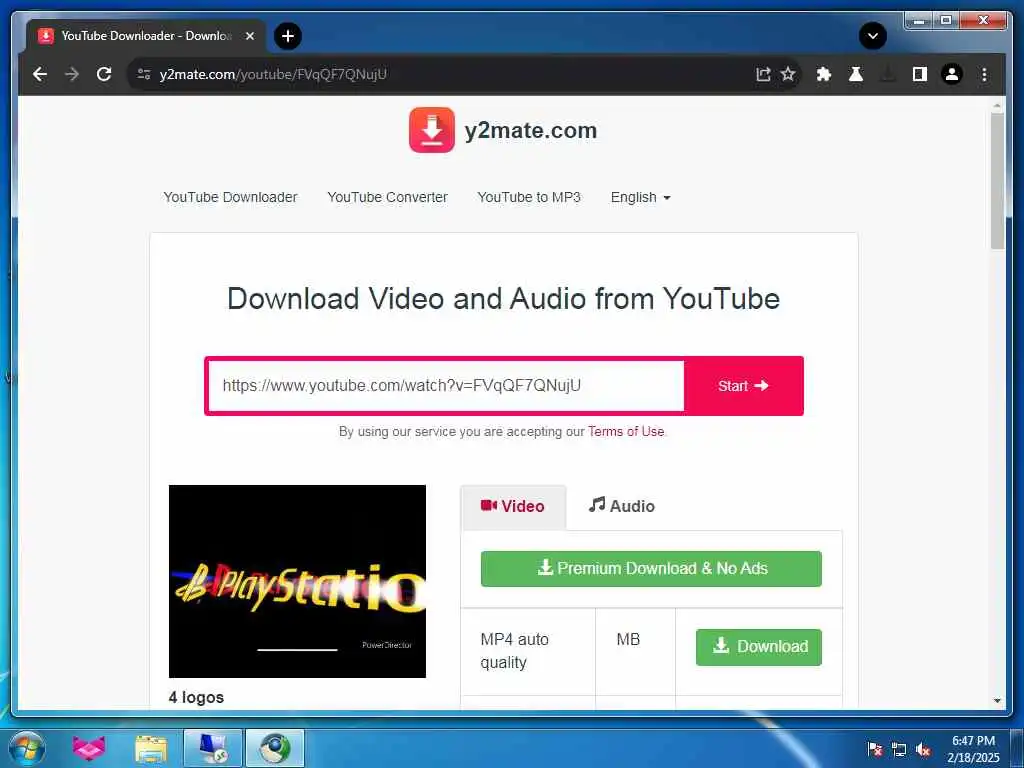This screenshot has height=768, width=1024.
Task: Open the Chrome three-dot menu
Action: point(984,74)
